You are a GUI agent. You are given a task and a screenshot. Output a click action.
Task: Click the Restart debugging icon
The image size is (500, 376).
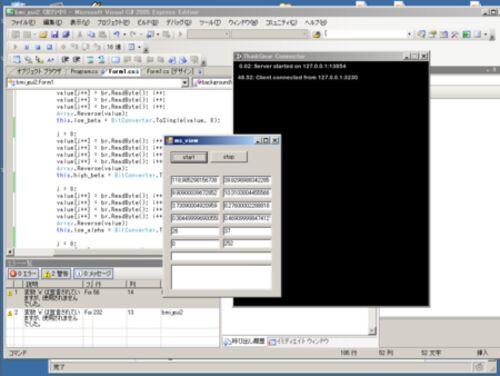(x=49, y=47)
